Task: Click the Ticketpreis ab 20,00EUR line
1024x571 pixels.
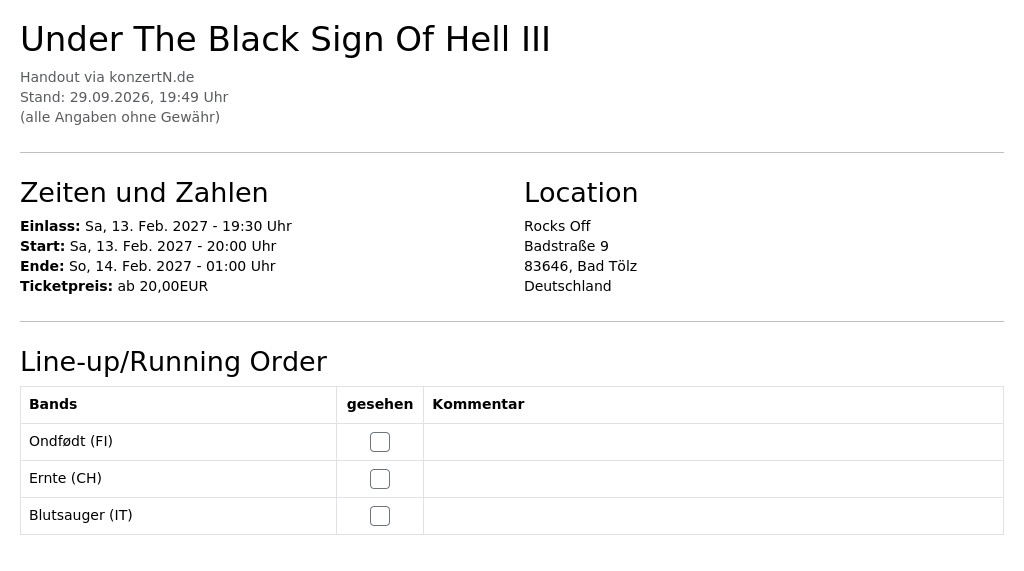Action: point(114,286)
